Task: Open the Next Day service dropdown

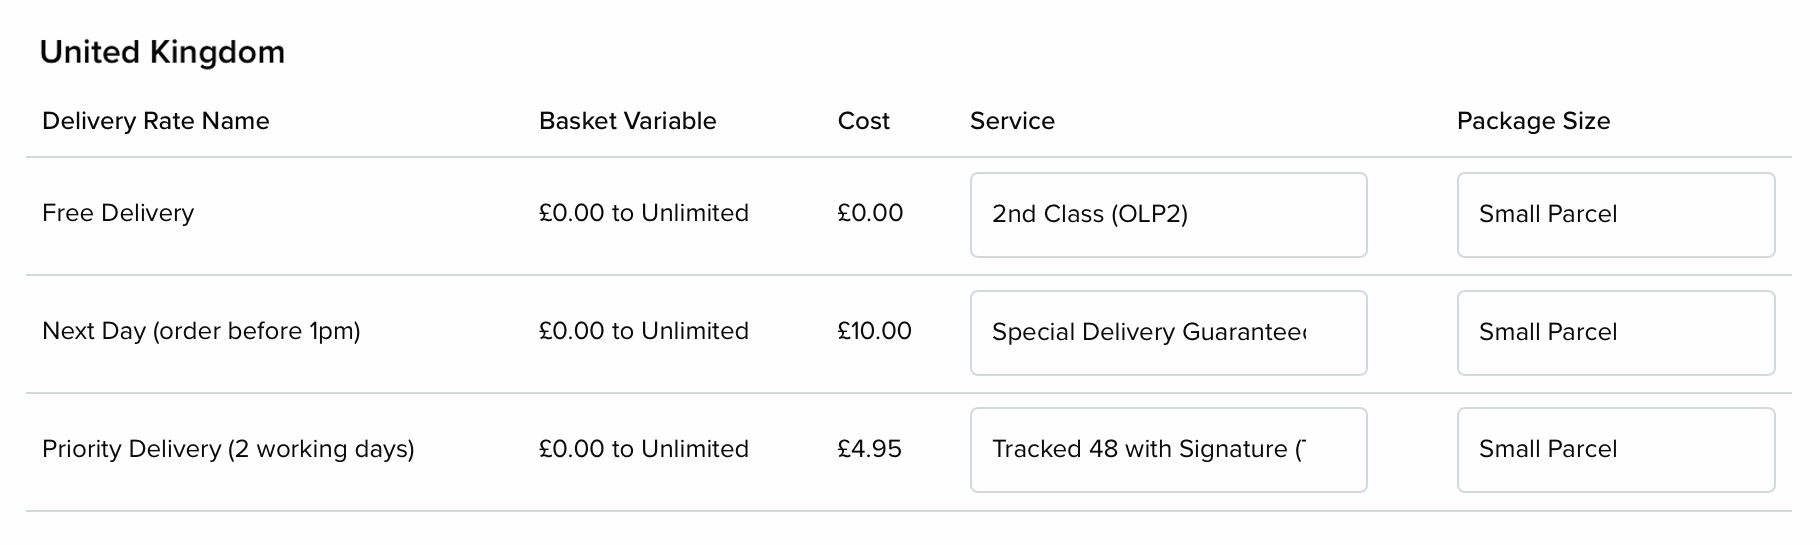Action: point(1168,333)
